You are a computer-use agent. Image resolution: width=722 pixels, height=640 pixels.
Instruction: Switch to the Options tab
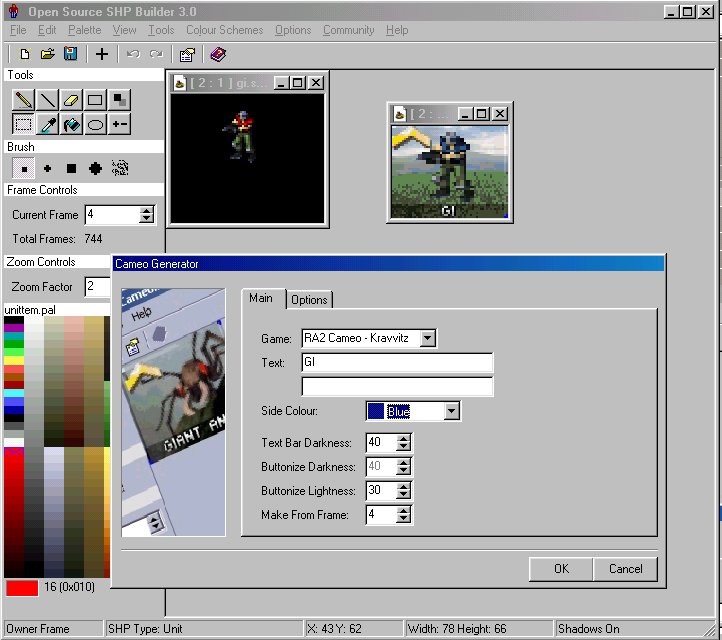click(309, 300)
